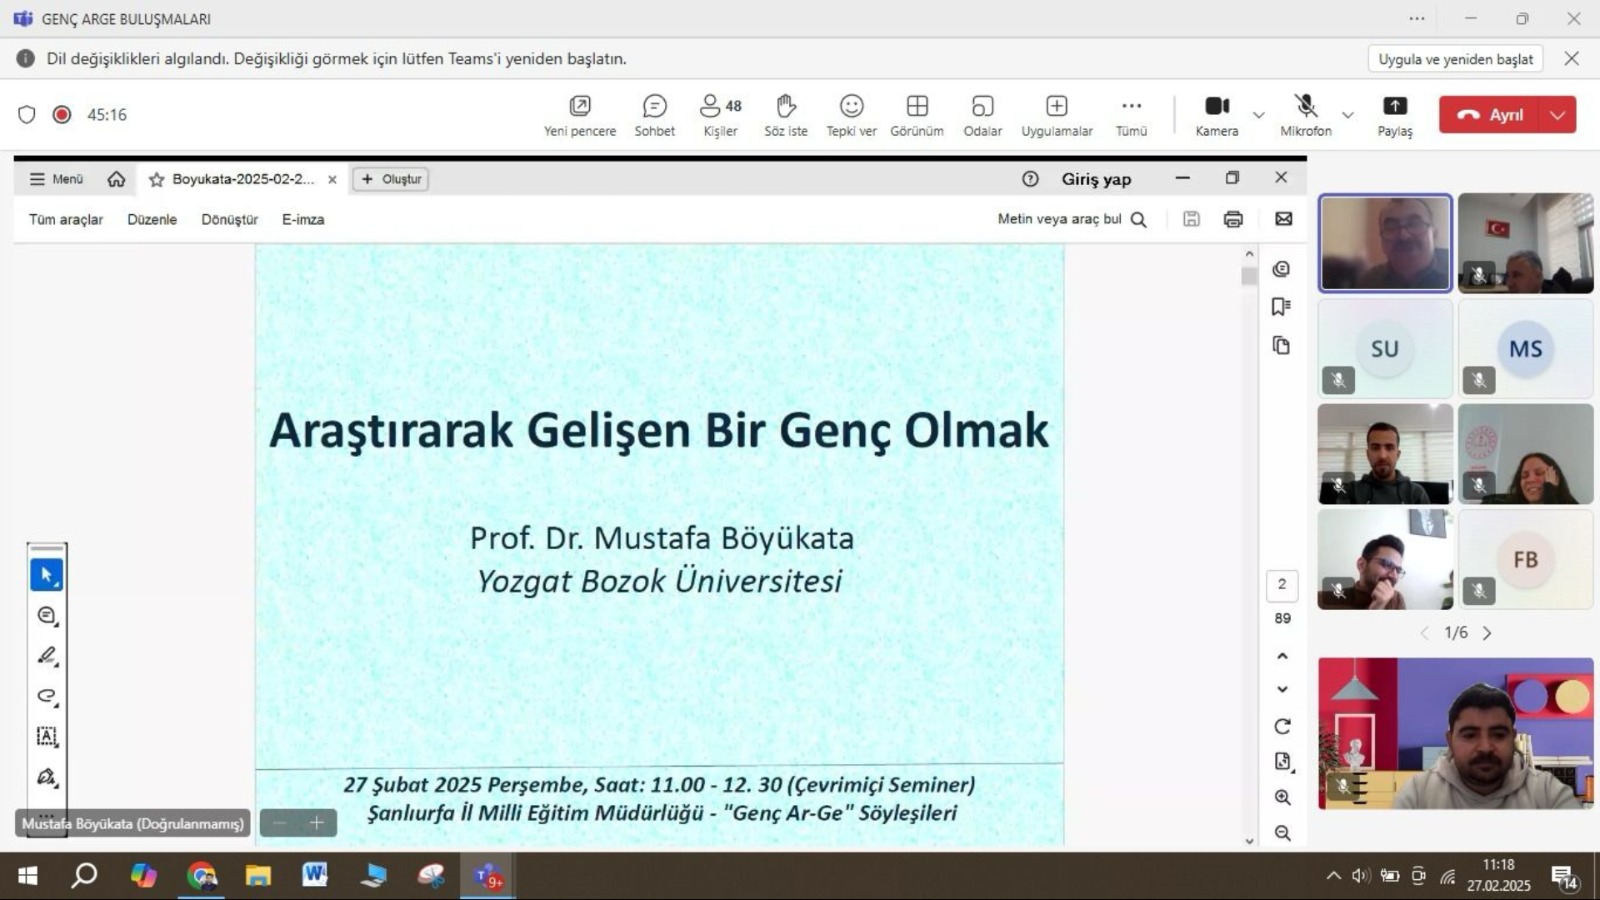Screen dimensions: 1600x900
Task: Go to next participant page arrow
Action: pyautogui.click(x=1487, y=633)
